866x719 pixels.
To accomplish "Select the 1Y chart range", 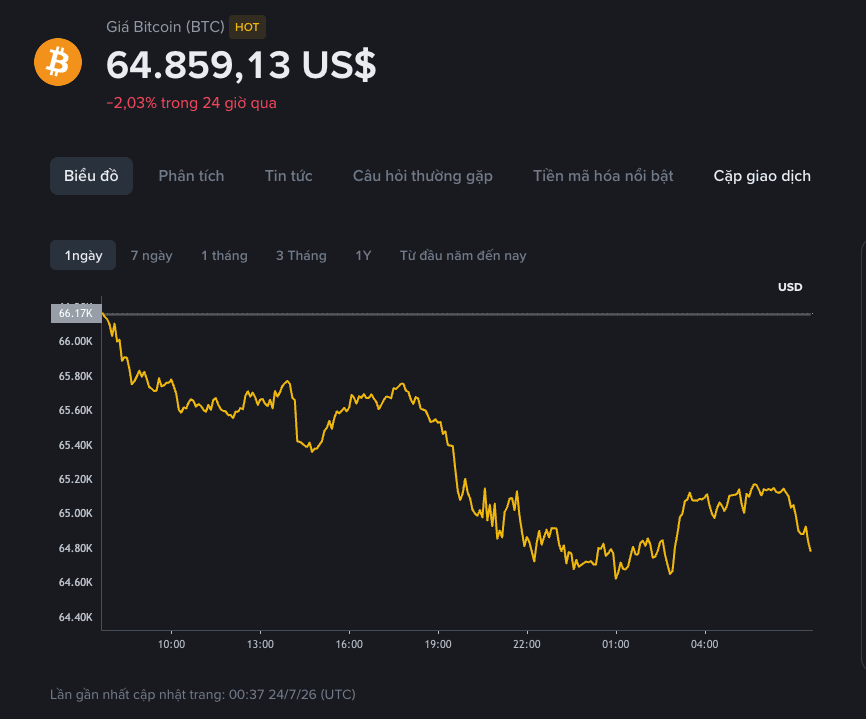I will 363,256.
